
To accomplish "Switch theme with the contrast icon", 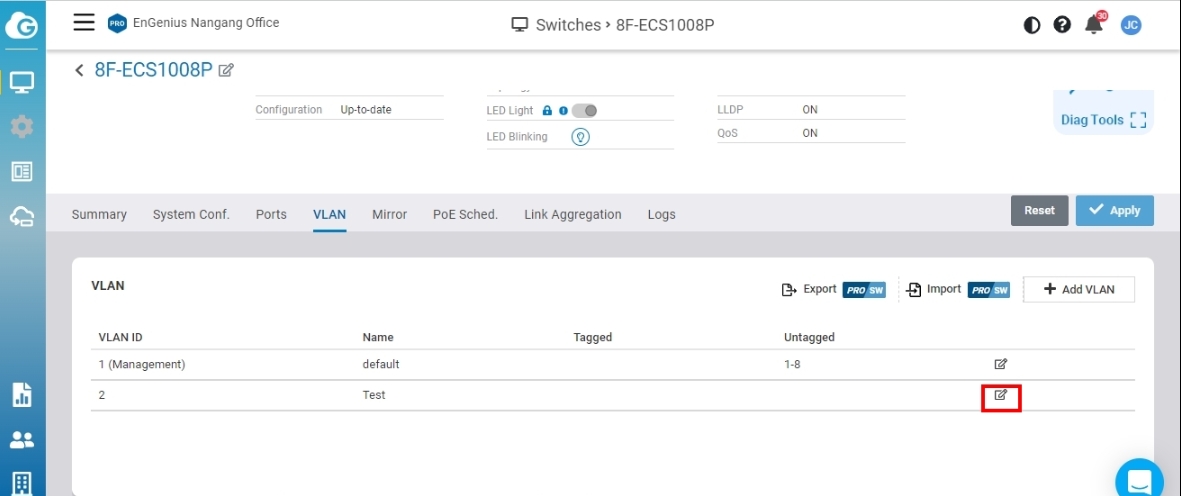I will point(1032,25).
